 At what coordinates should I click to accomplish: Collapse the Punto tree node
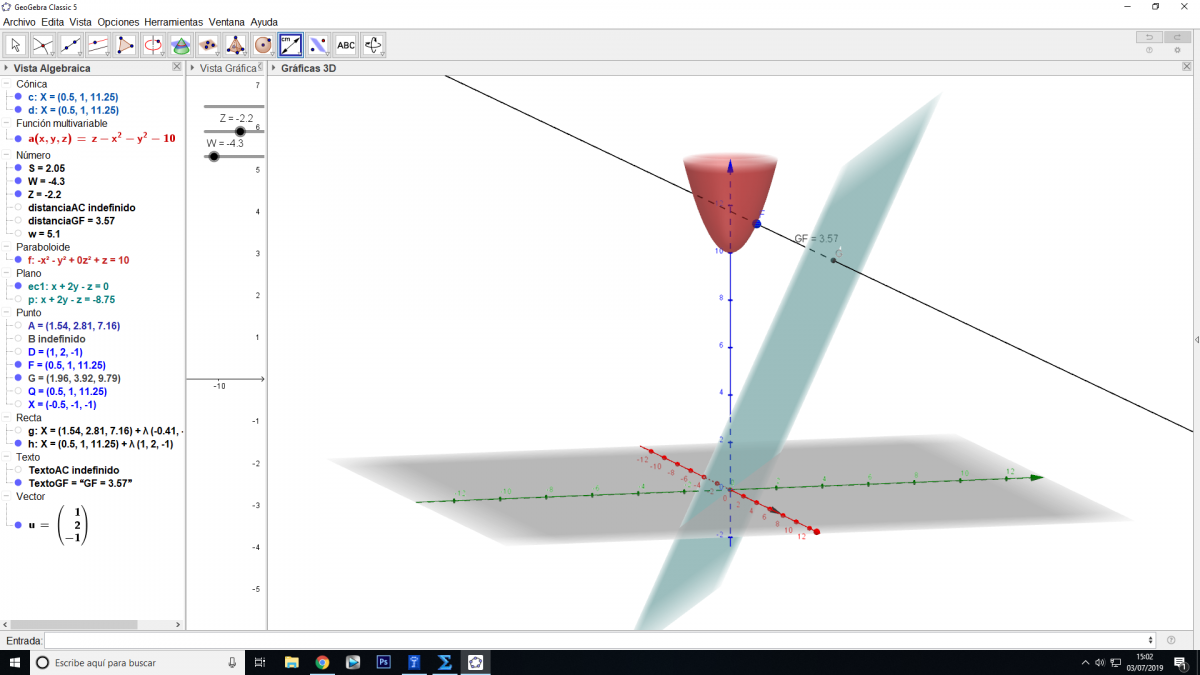(x=7, y=312)
